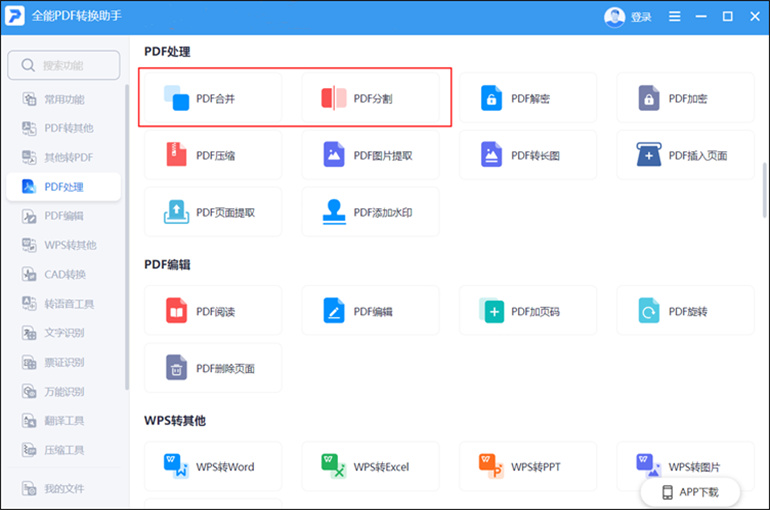This screenshot has height=510, width=770.
Task: Open the WPS转PPT converter
Action: click(x=528, y=466)
